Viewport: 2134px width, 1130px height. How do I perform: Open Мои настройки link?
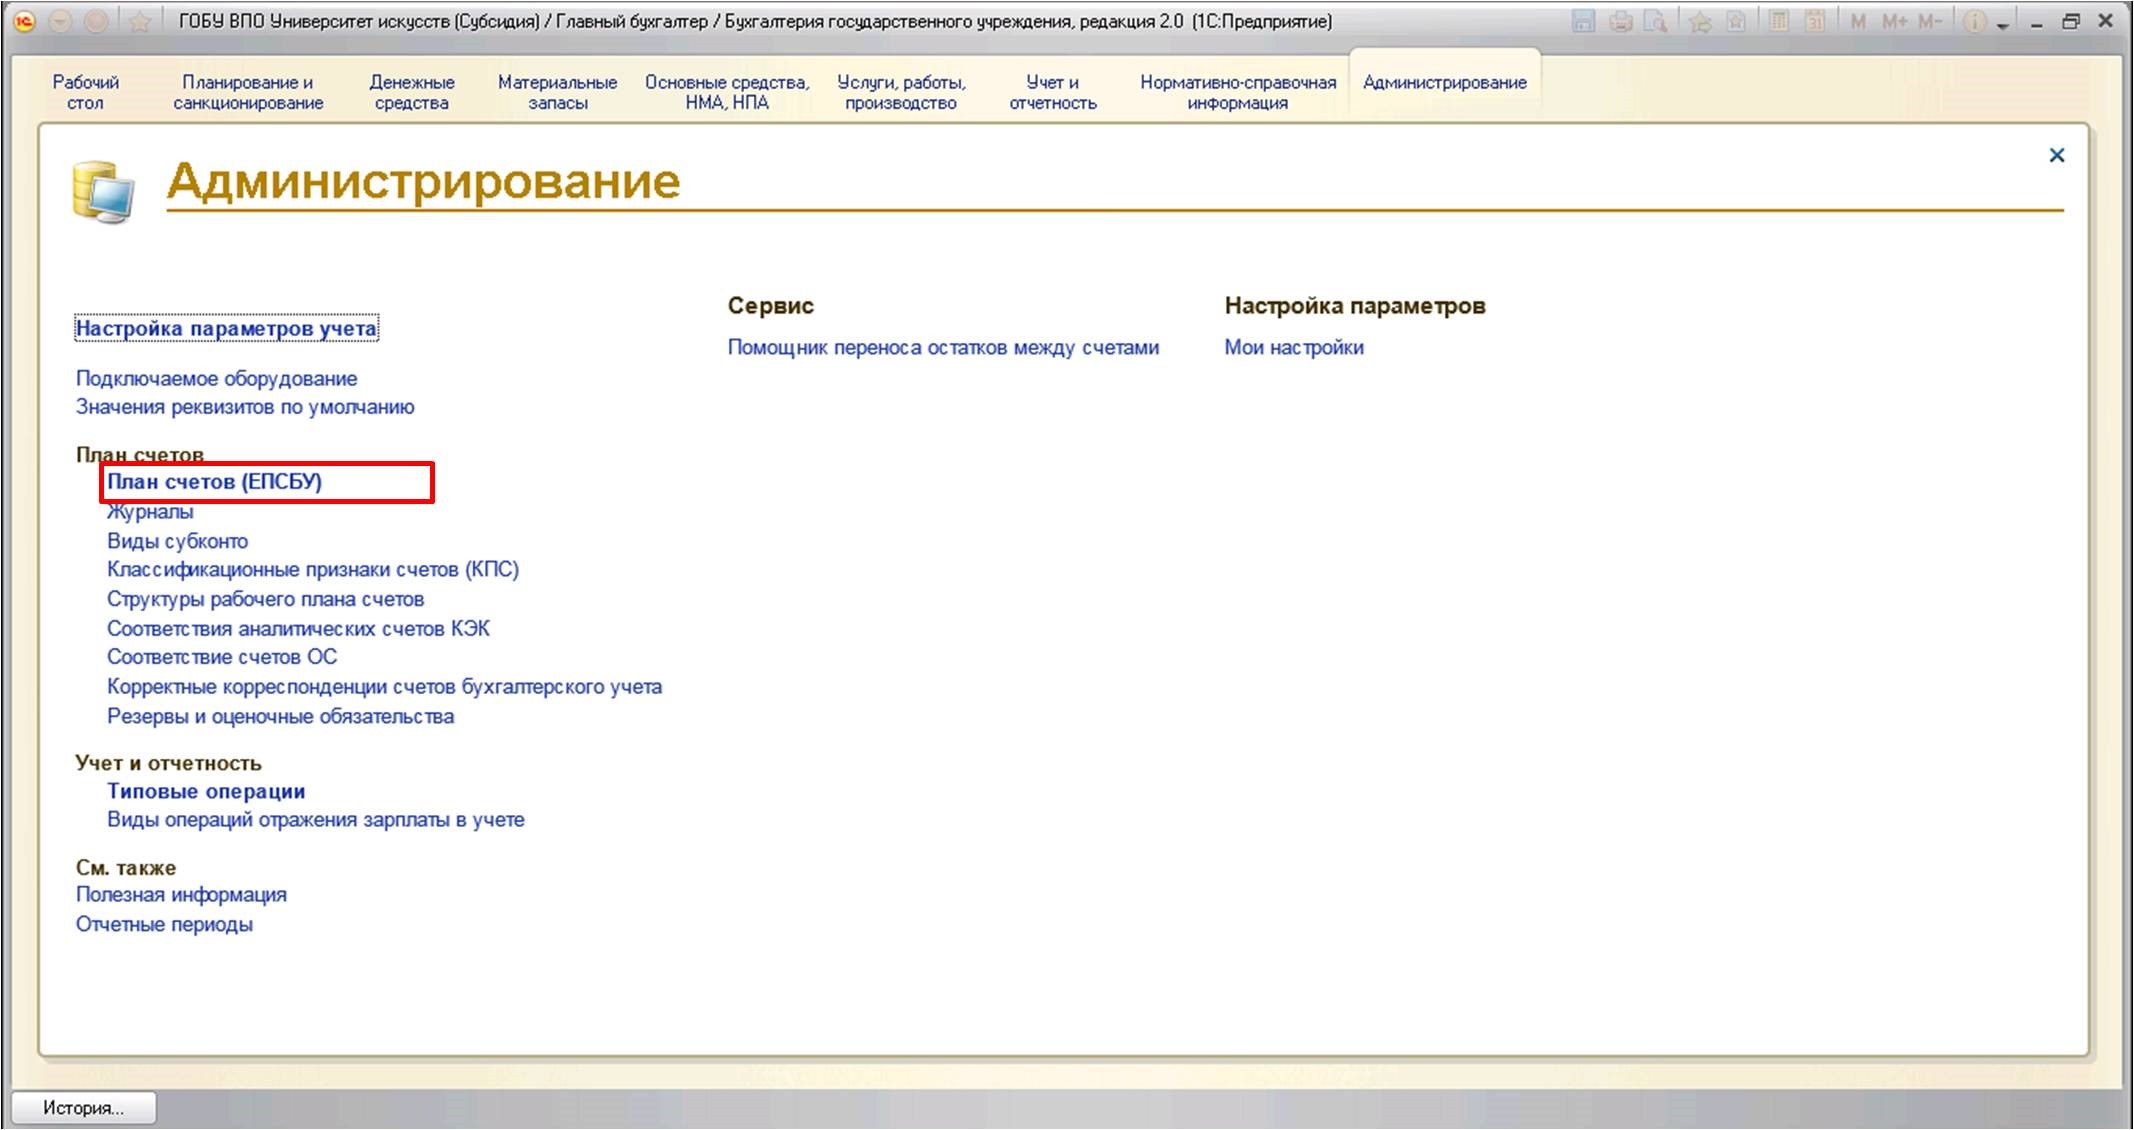tap(1293, 347)
